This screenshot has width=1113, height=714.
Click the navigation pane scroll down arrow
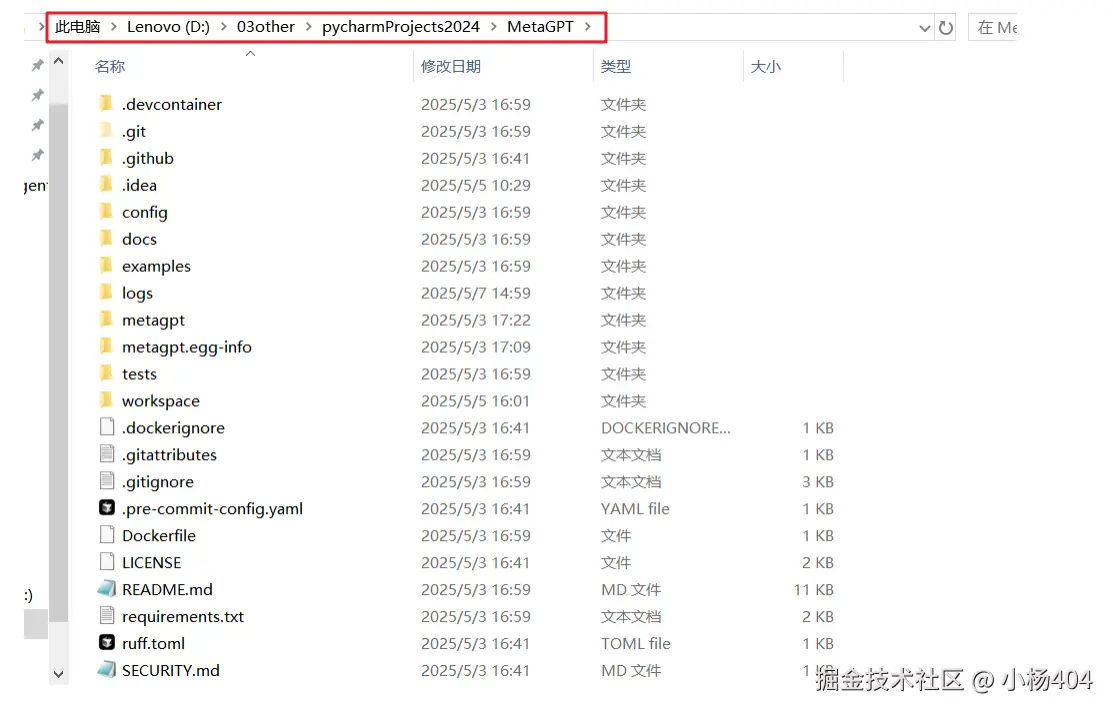(59, 674)
